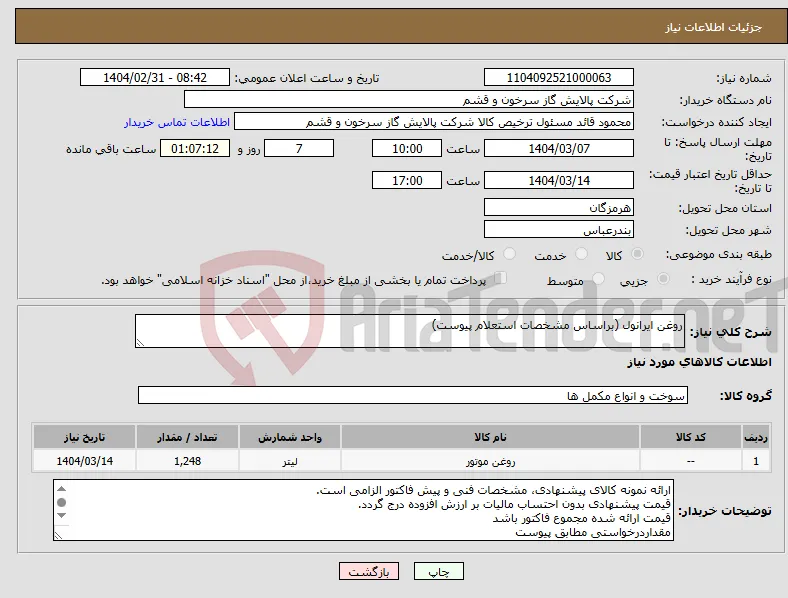The height and width of the screenshot is (598, 788).
Task: Click the announcement date field 1404/02/31 - 08:42
Action: (155, 77)
